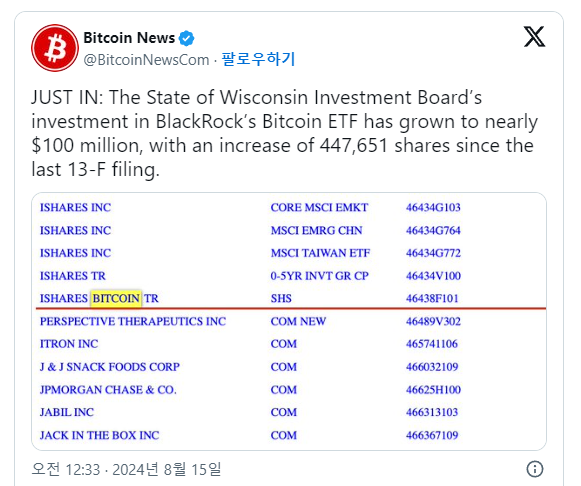This screenshot has height=486, width=581.
Task: Open the @BitcoinNewsCom handle link
Action: (x=146, y=60)
